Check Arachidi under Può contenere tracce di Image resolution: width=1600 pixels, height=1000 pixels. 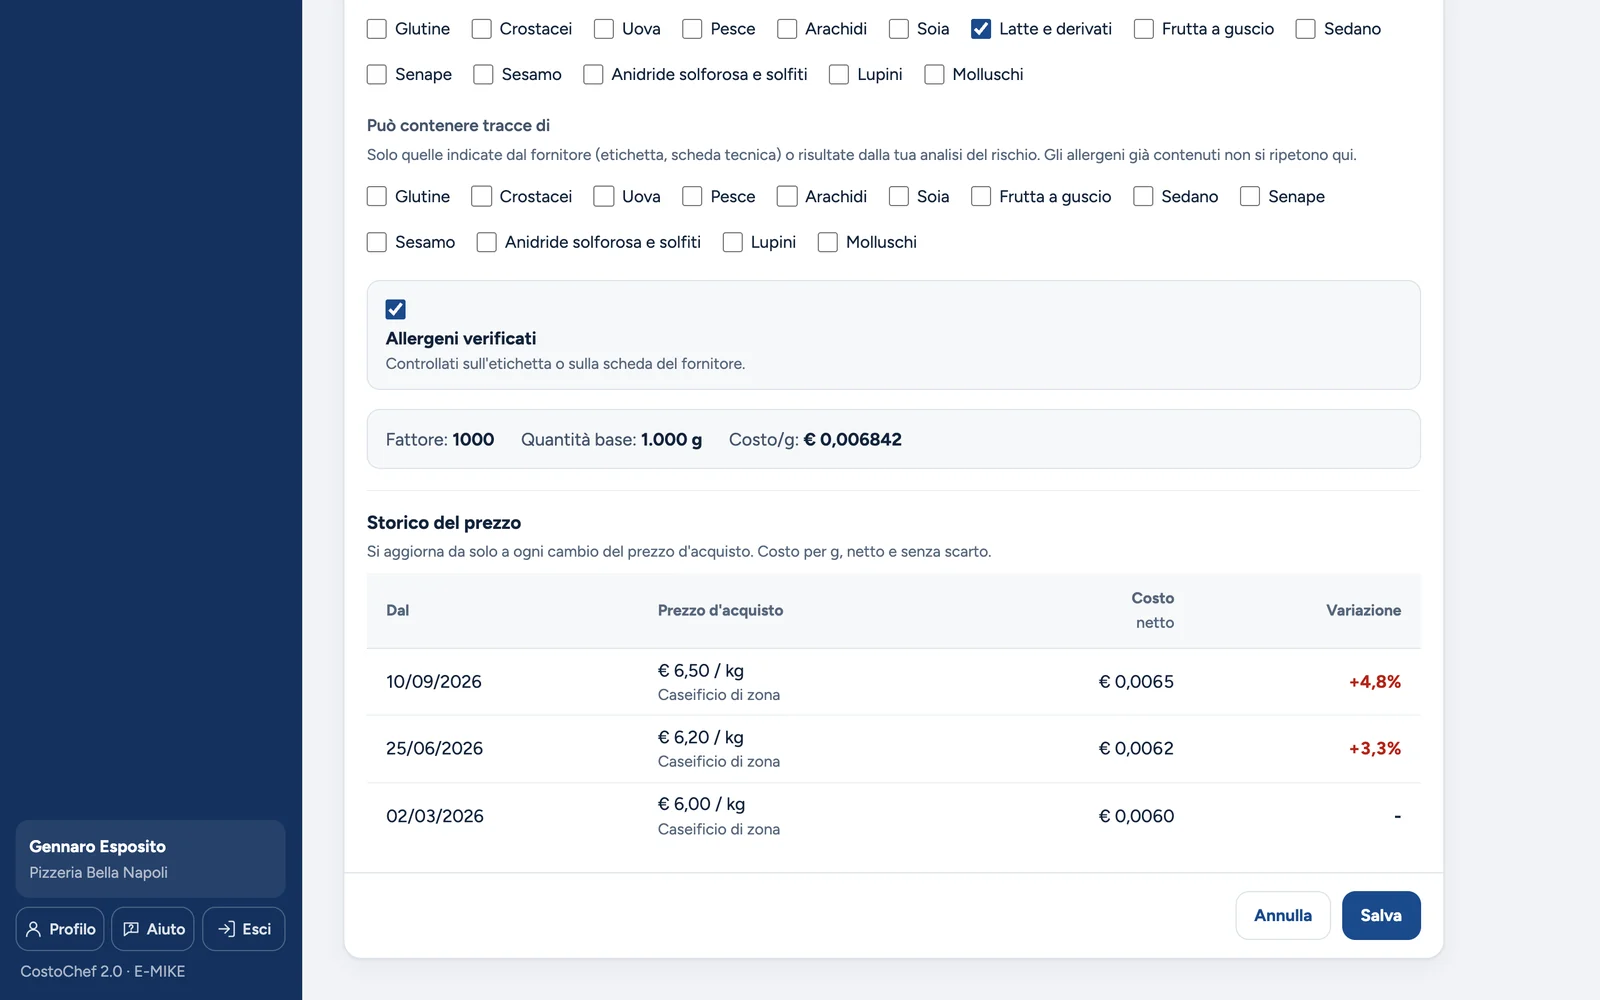[x=787, y=196]
